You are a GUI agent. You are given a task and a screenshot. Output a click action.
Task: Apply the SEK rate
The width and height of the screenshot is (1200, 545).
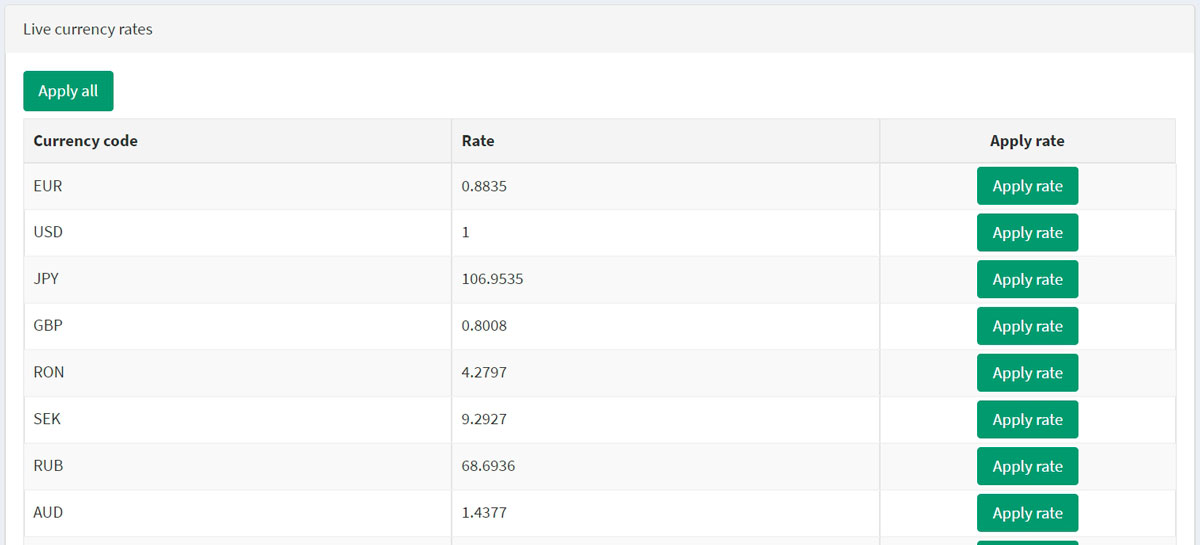[x=1027, y=420]
